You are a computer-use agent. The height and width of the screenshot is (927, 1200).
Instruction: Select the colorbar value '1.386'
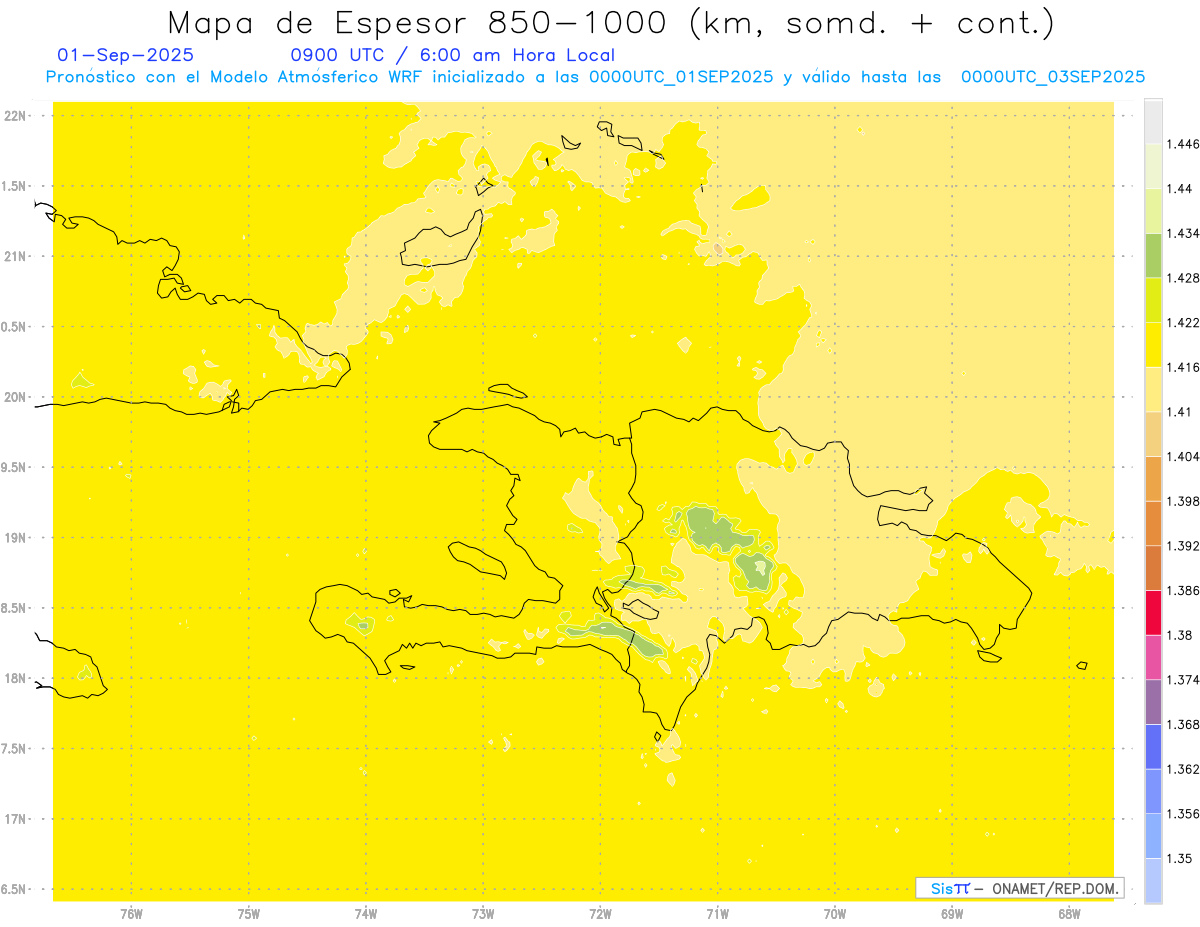pyautogui.click(x=1185, y=590)
